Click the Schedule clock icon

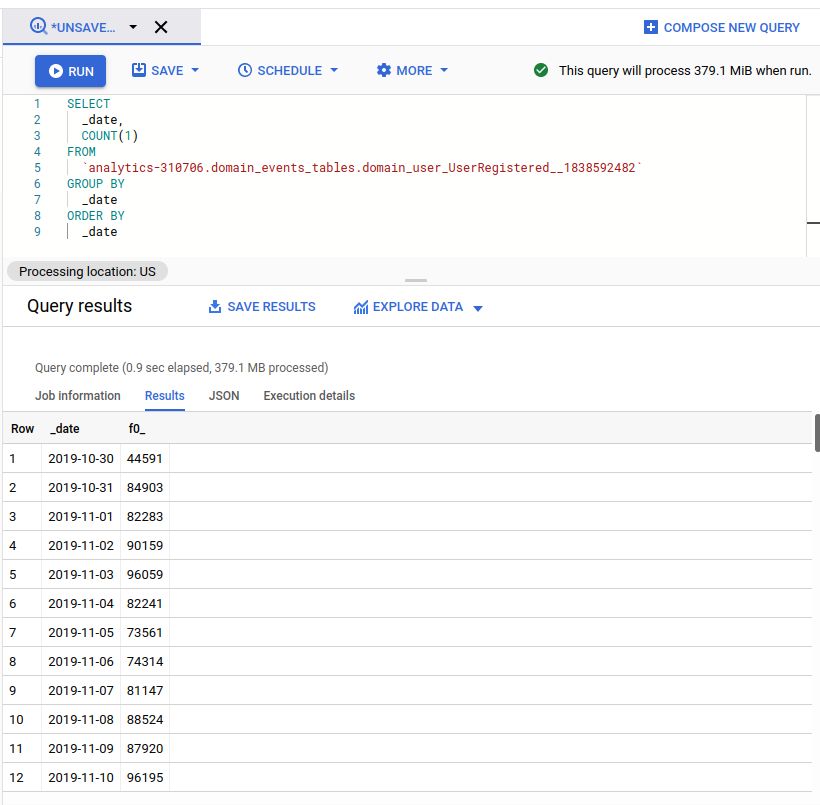pos(245,70)
